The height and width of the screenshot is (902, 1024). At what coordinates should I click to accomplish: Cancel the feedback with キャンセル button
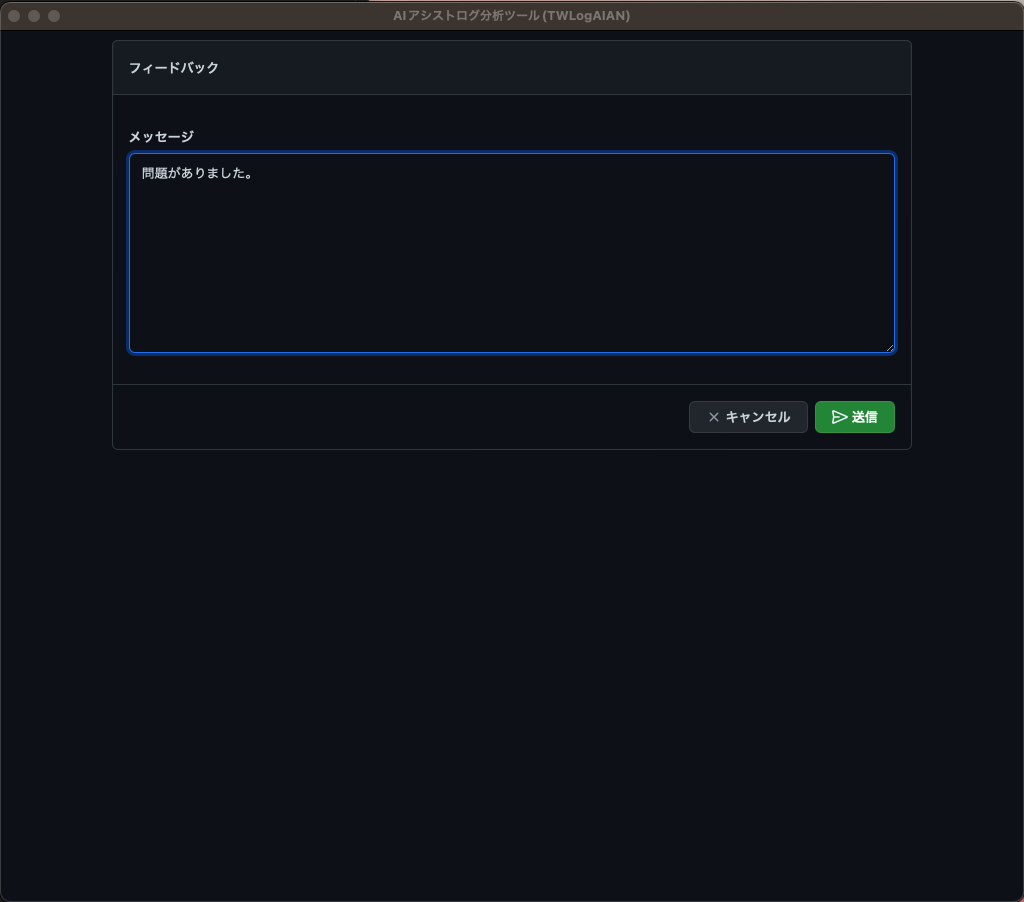[x=748, y=417]
